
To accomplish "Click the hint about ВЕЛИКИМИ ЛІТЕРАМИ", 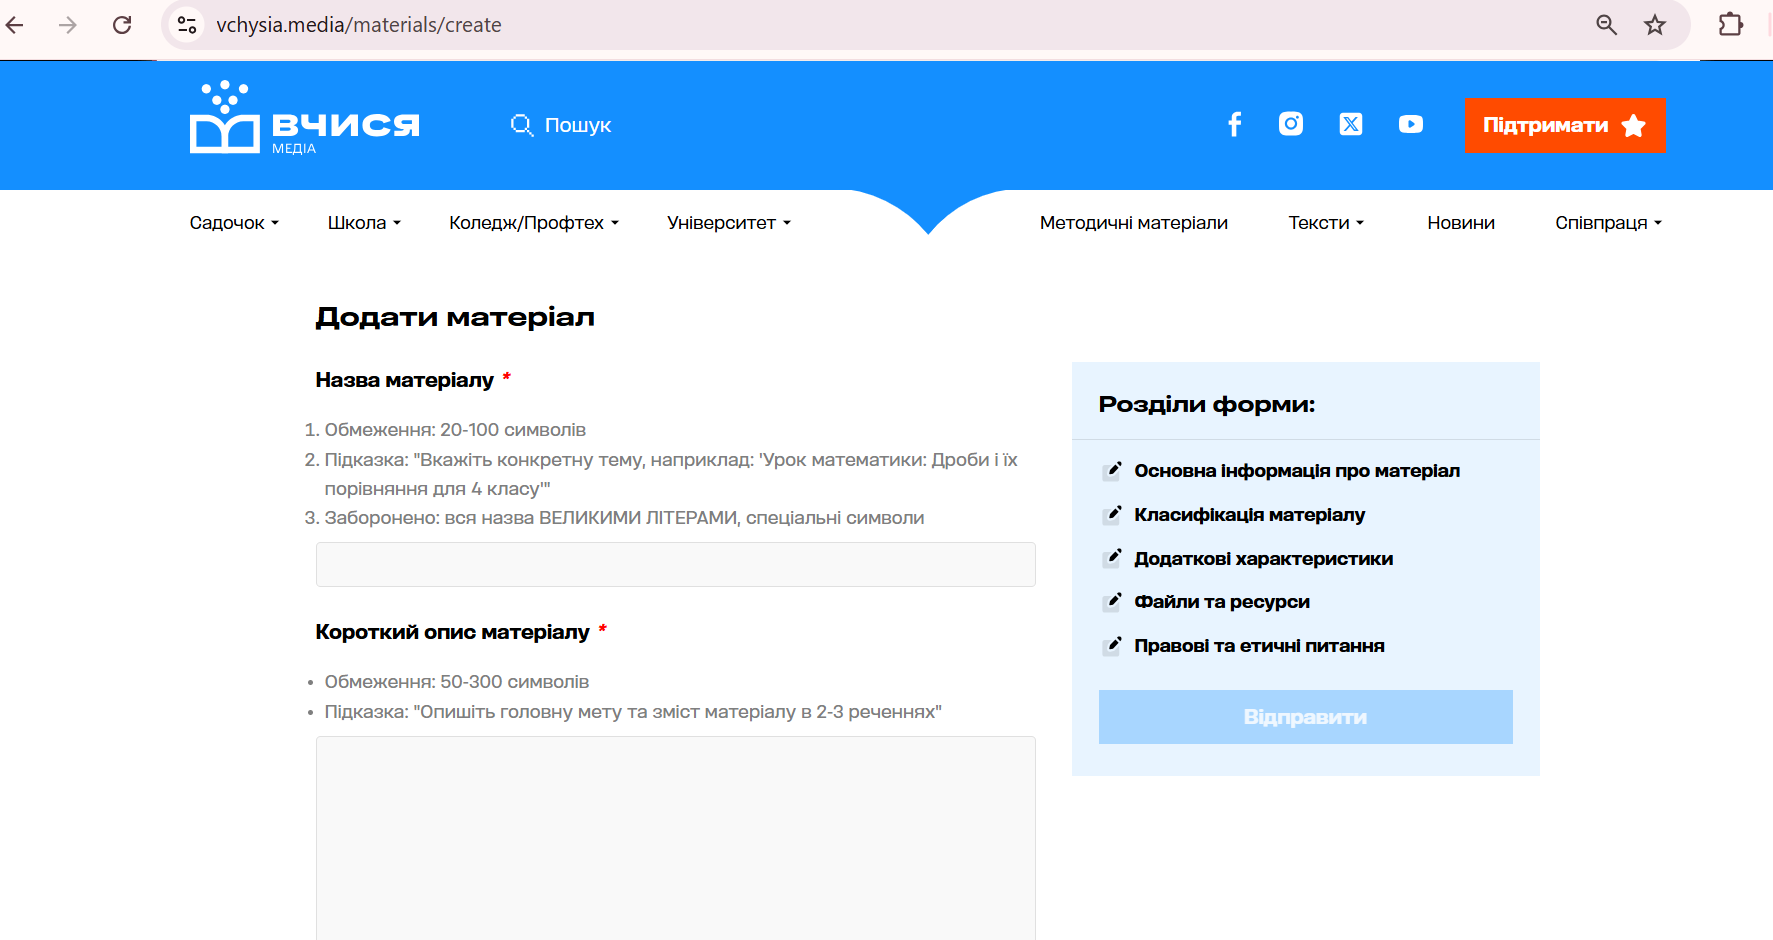I will (624, 518).
